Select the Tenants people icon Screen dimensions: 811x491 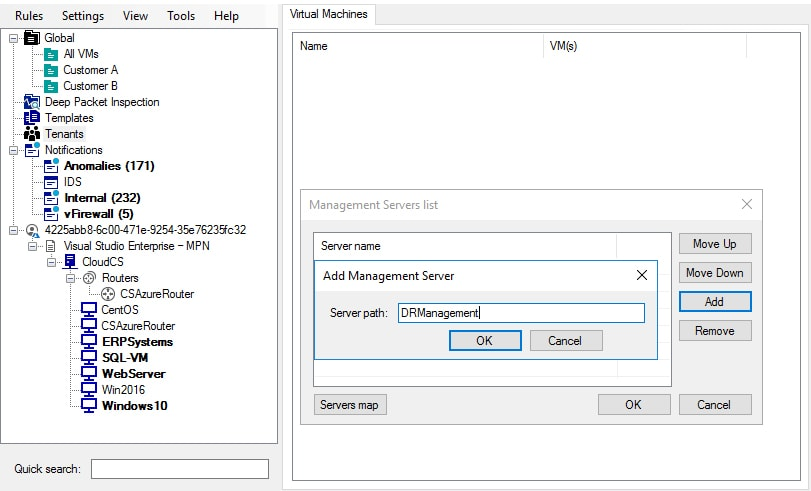(x=32, y=134)
